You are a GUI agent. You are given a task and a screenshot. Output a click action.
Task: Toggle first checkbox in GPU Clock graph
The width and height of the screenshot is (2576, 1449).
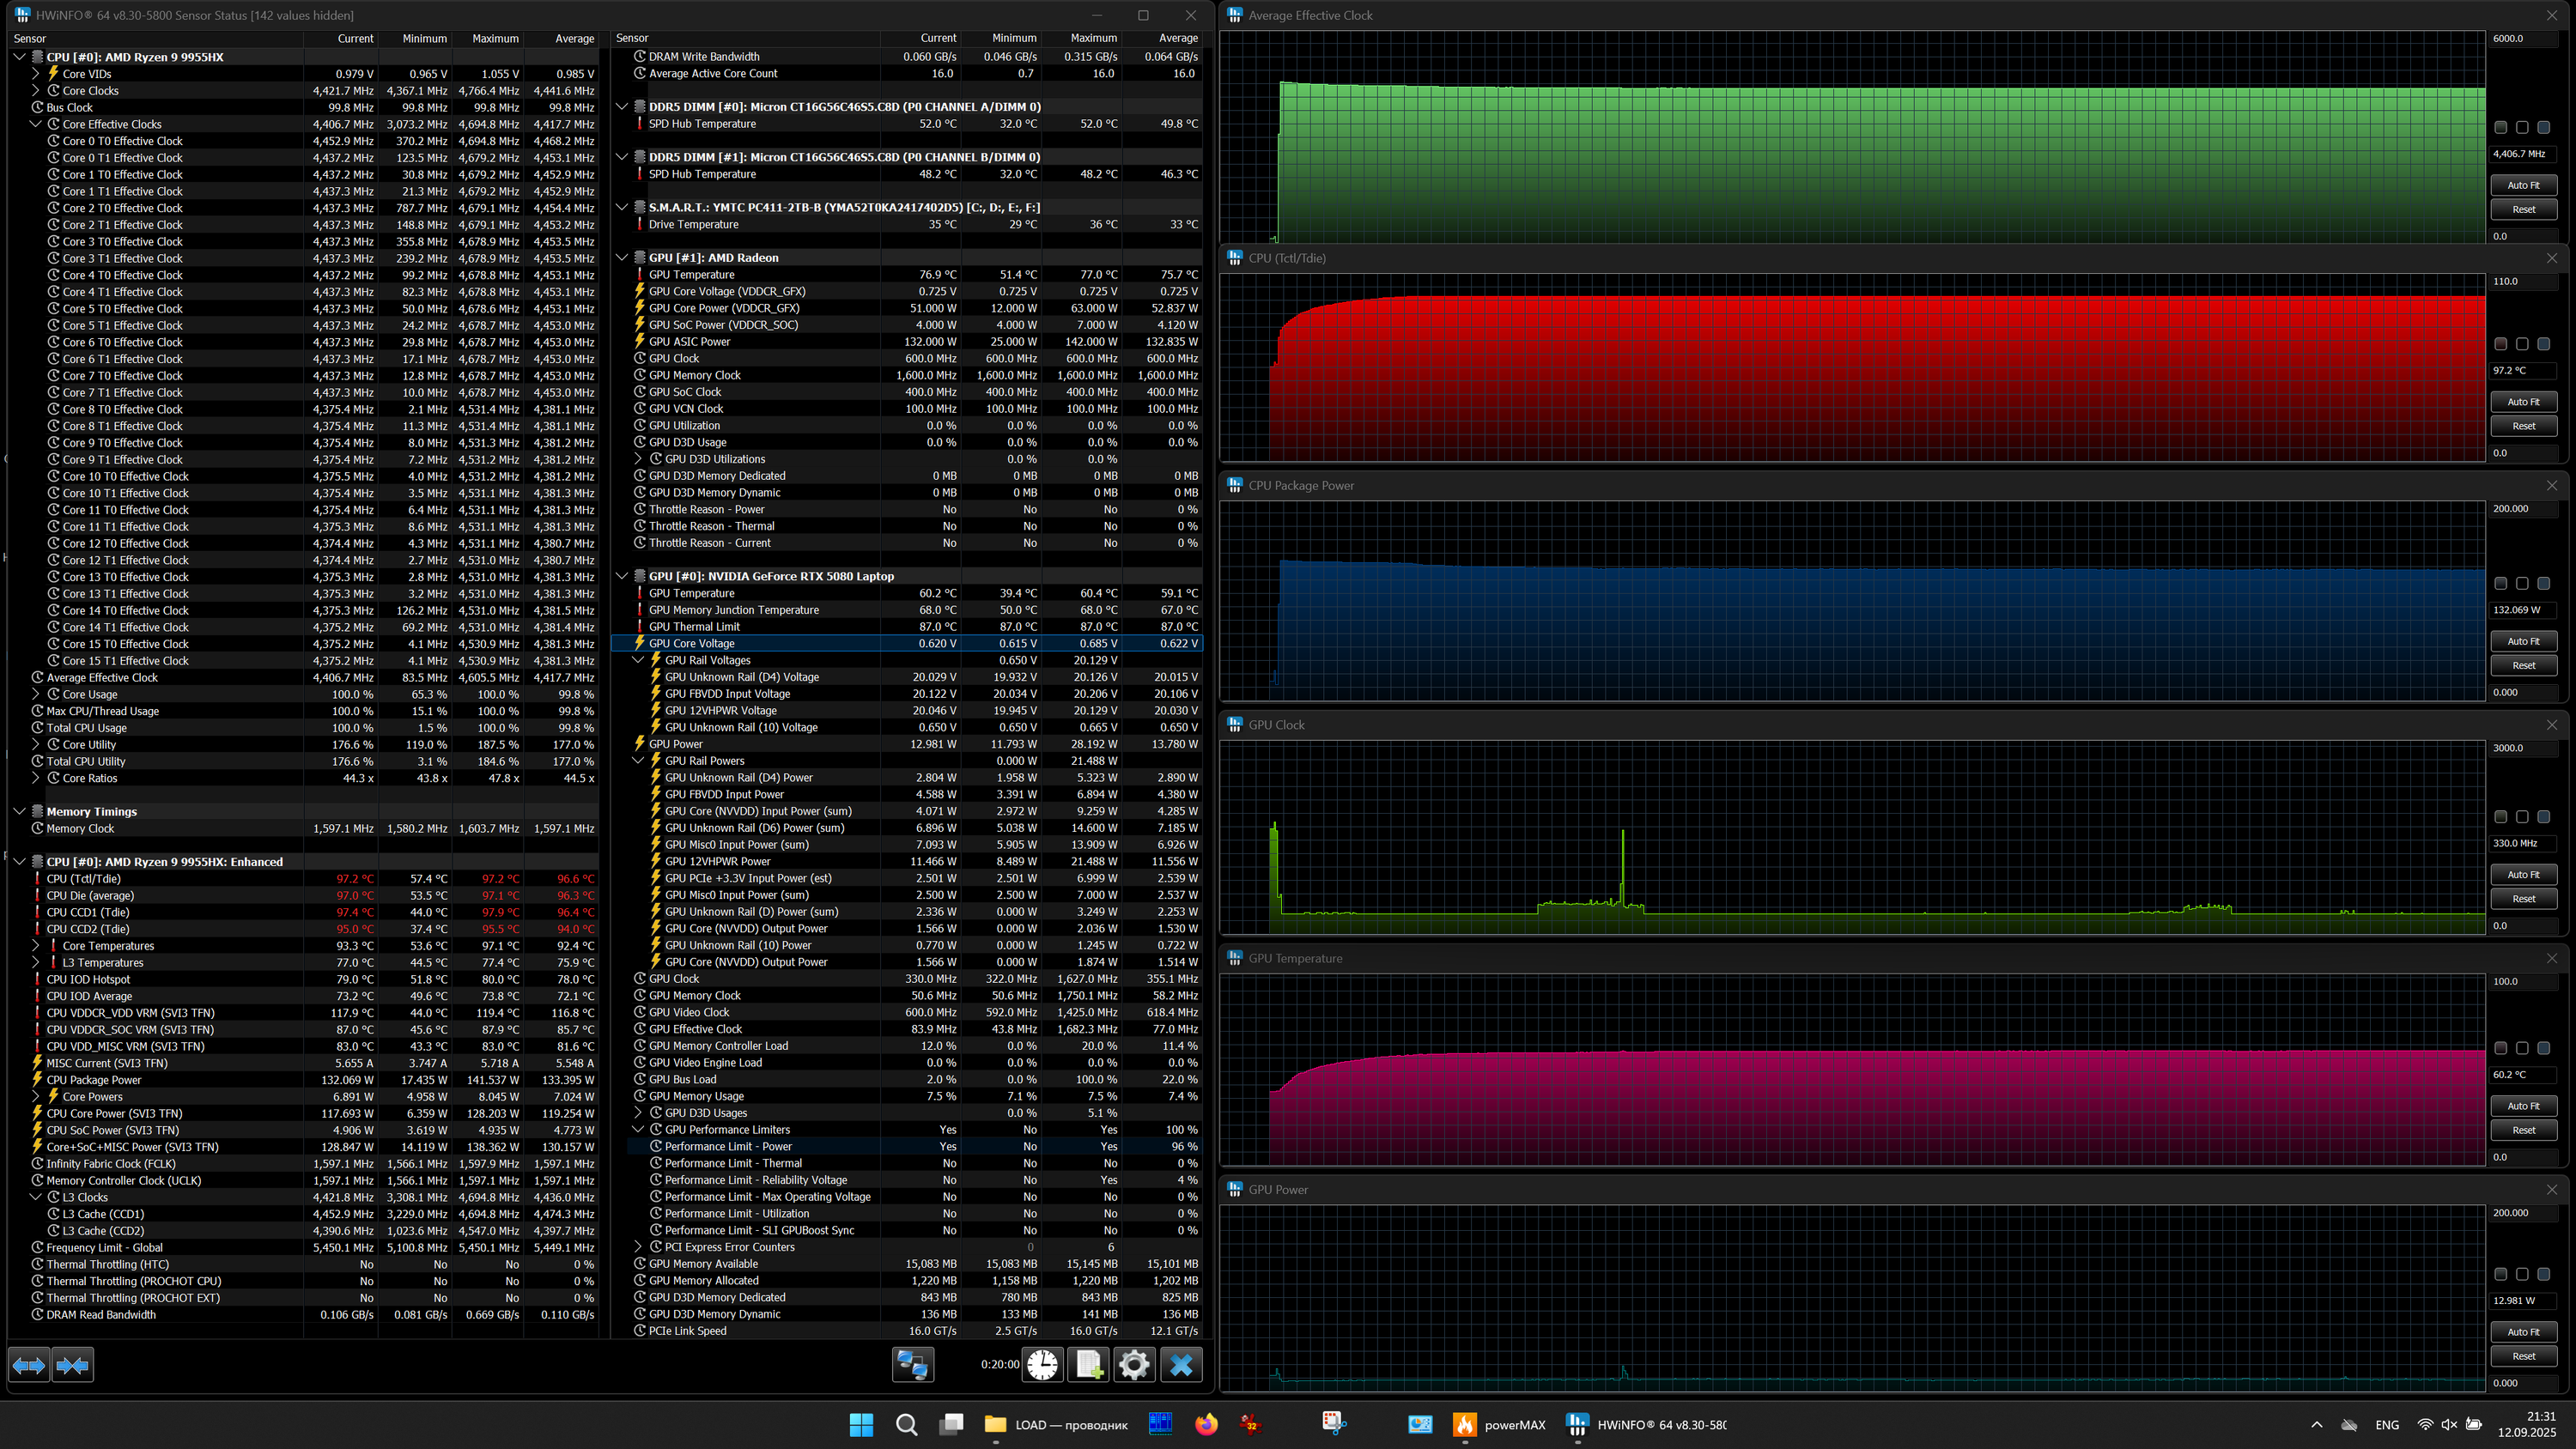coord(2500,817)
